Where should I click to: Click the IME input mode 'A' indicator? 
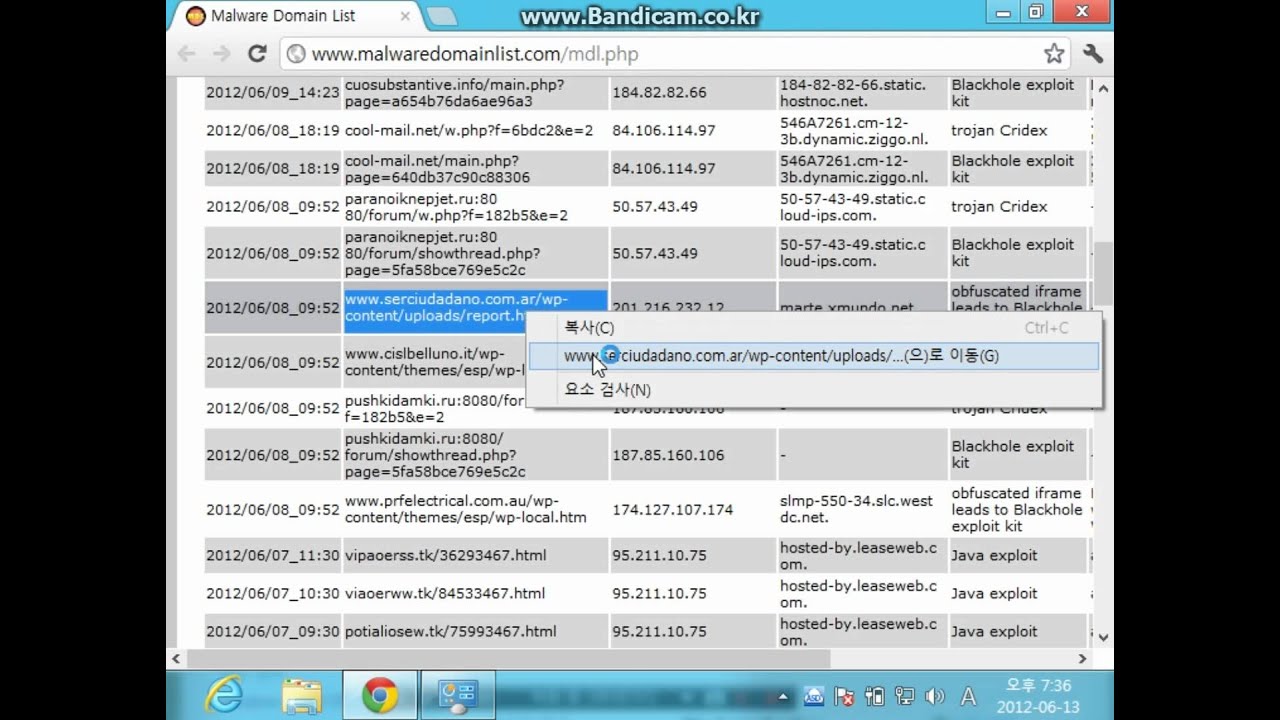(x=968, y=697)
